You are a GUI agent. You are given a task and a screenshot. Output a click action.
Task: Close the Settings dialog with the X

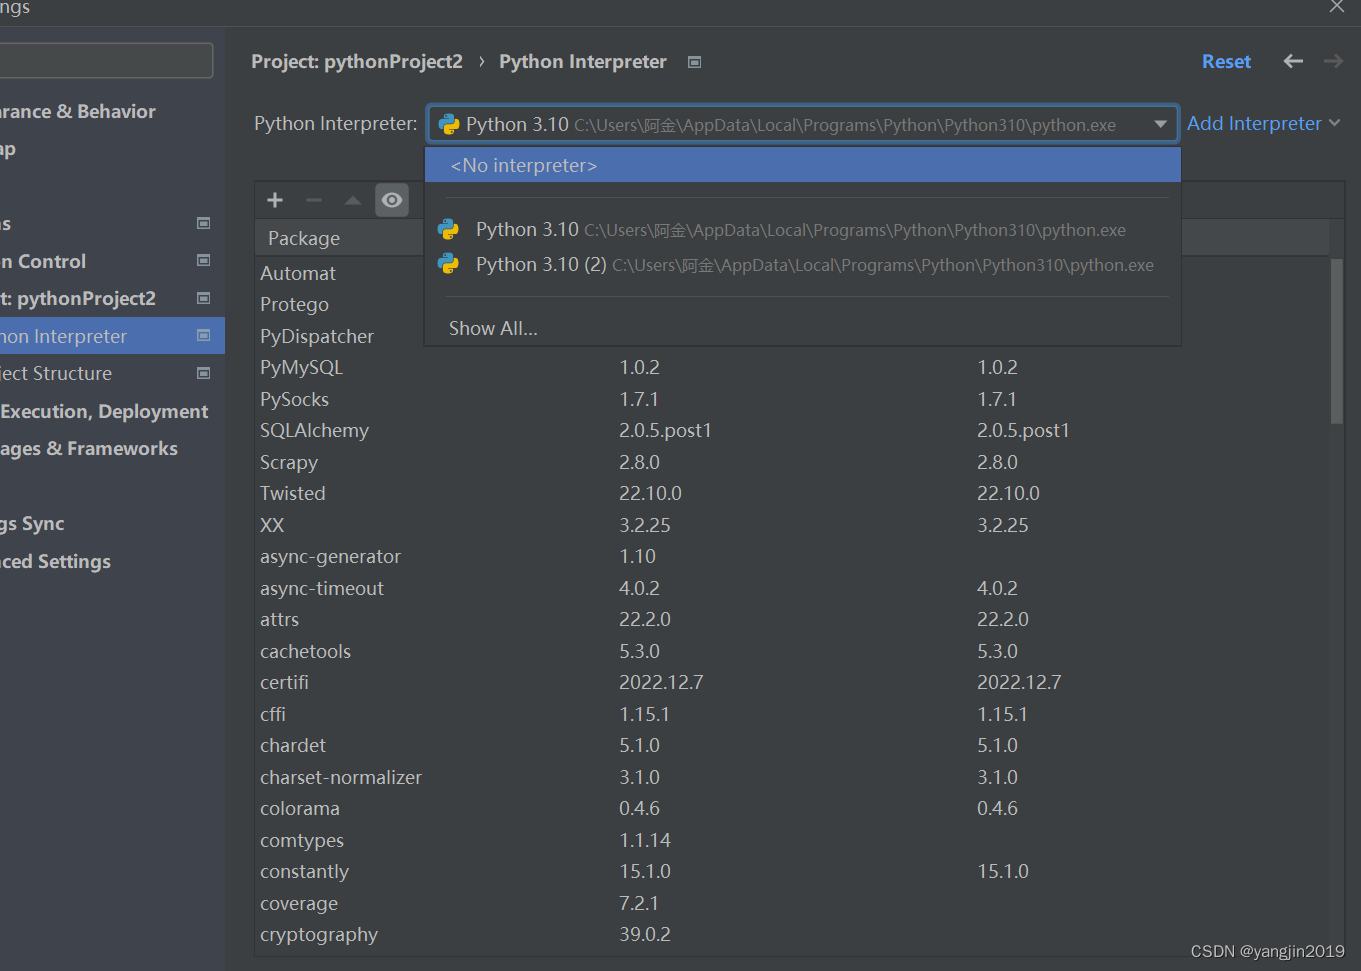coord(1337,6)
